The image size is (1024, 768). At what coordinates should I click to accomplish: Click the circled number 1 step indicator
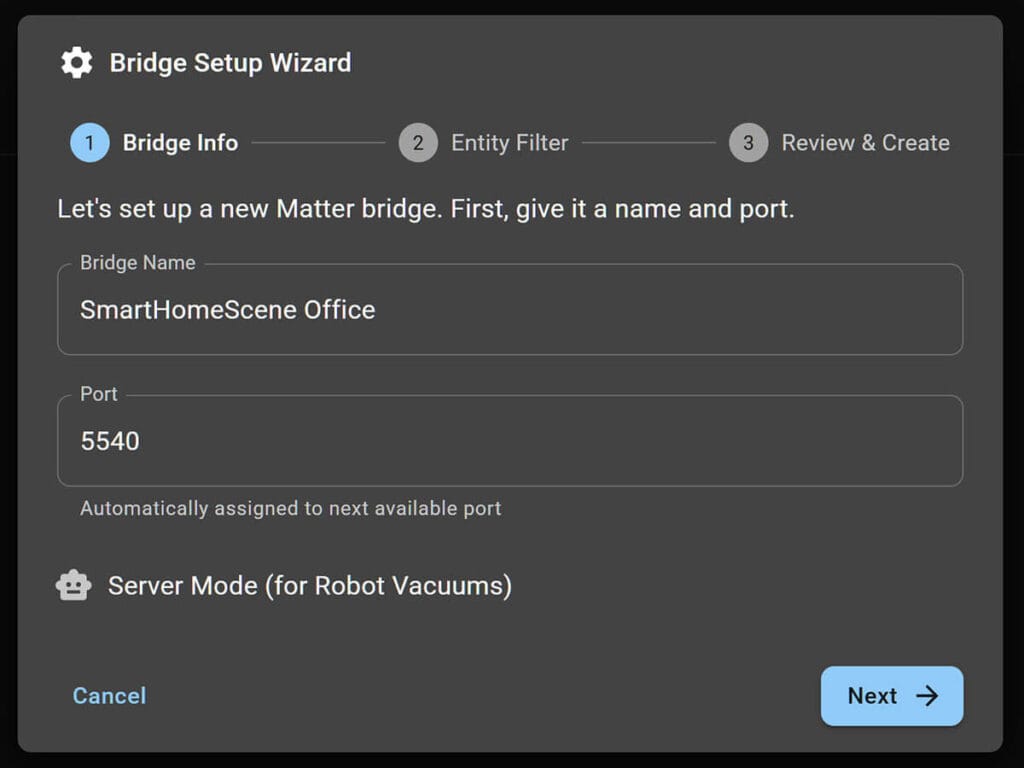point(89,143)
